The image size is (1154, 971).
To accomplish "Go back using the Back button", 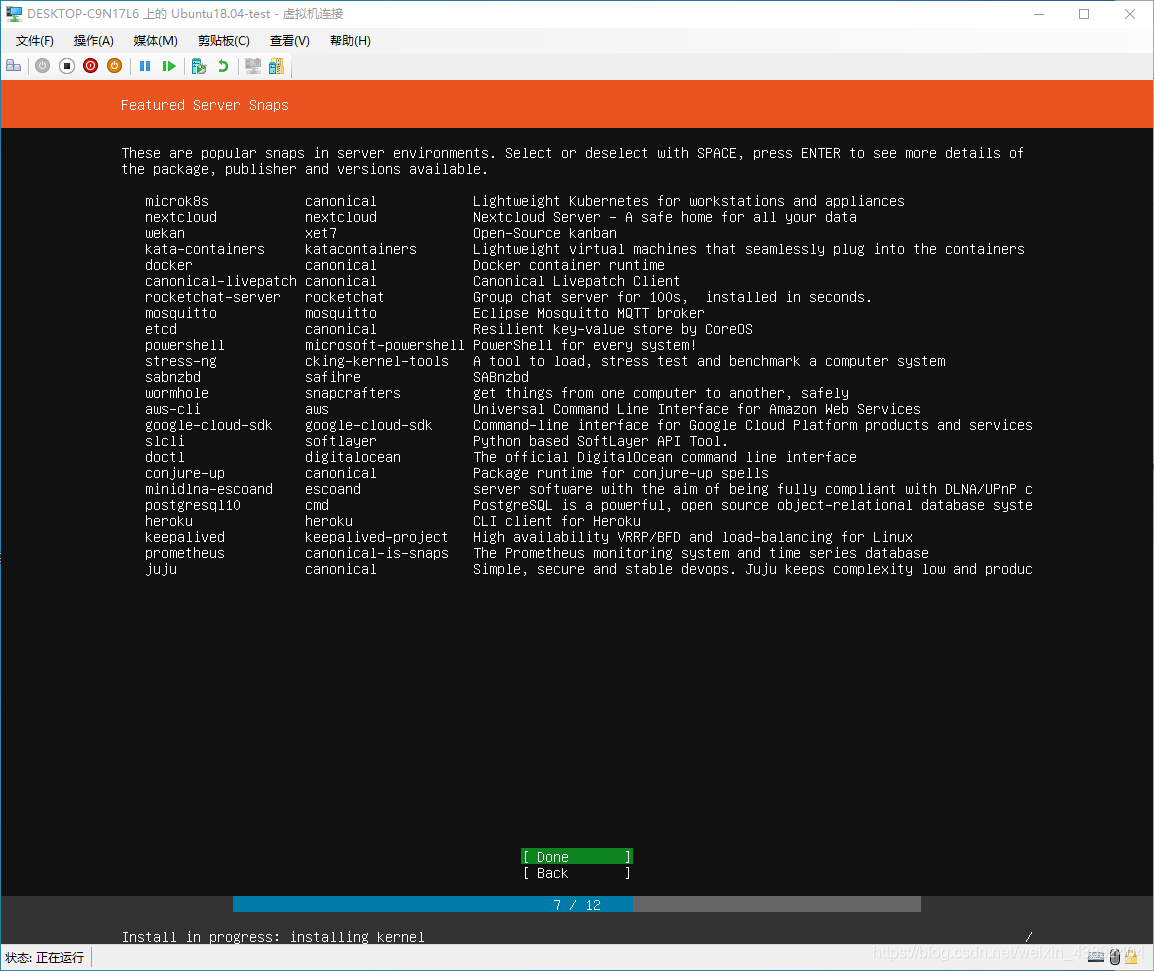I will click(x=577, y=873).
